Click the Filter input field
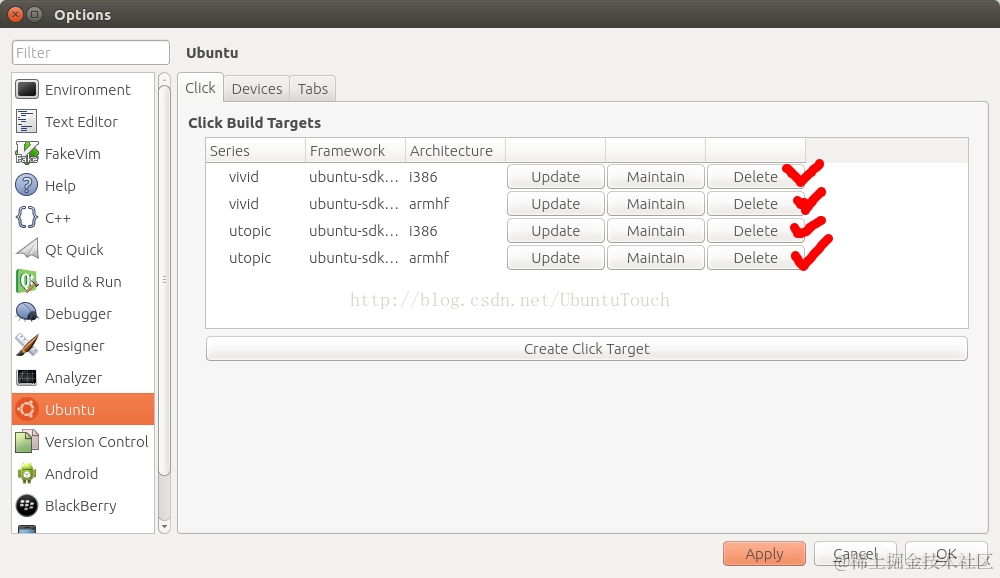The width and height of the screenshot is (1000, 578). [91, 52]
